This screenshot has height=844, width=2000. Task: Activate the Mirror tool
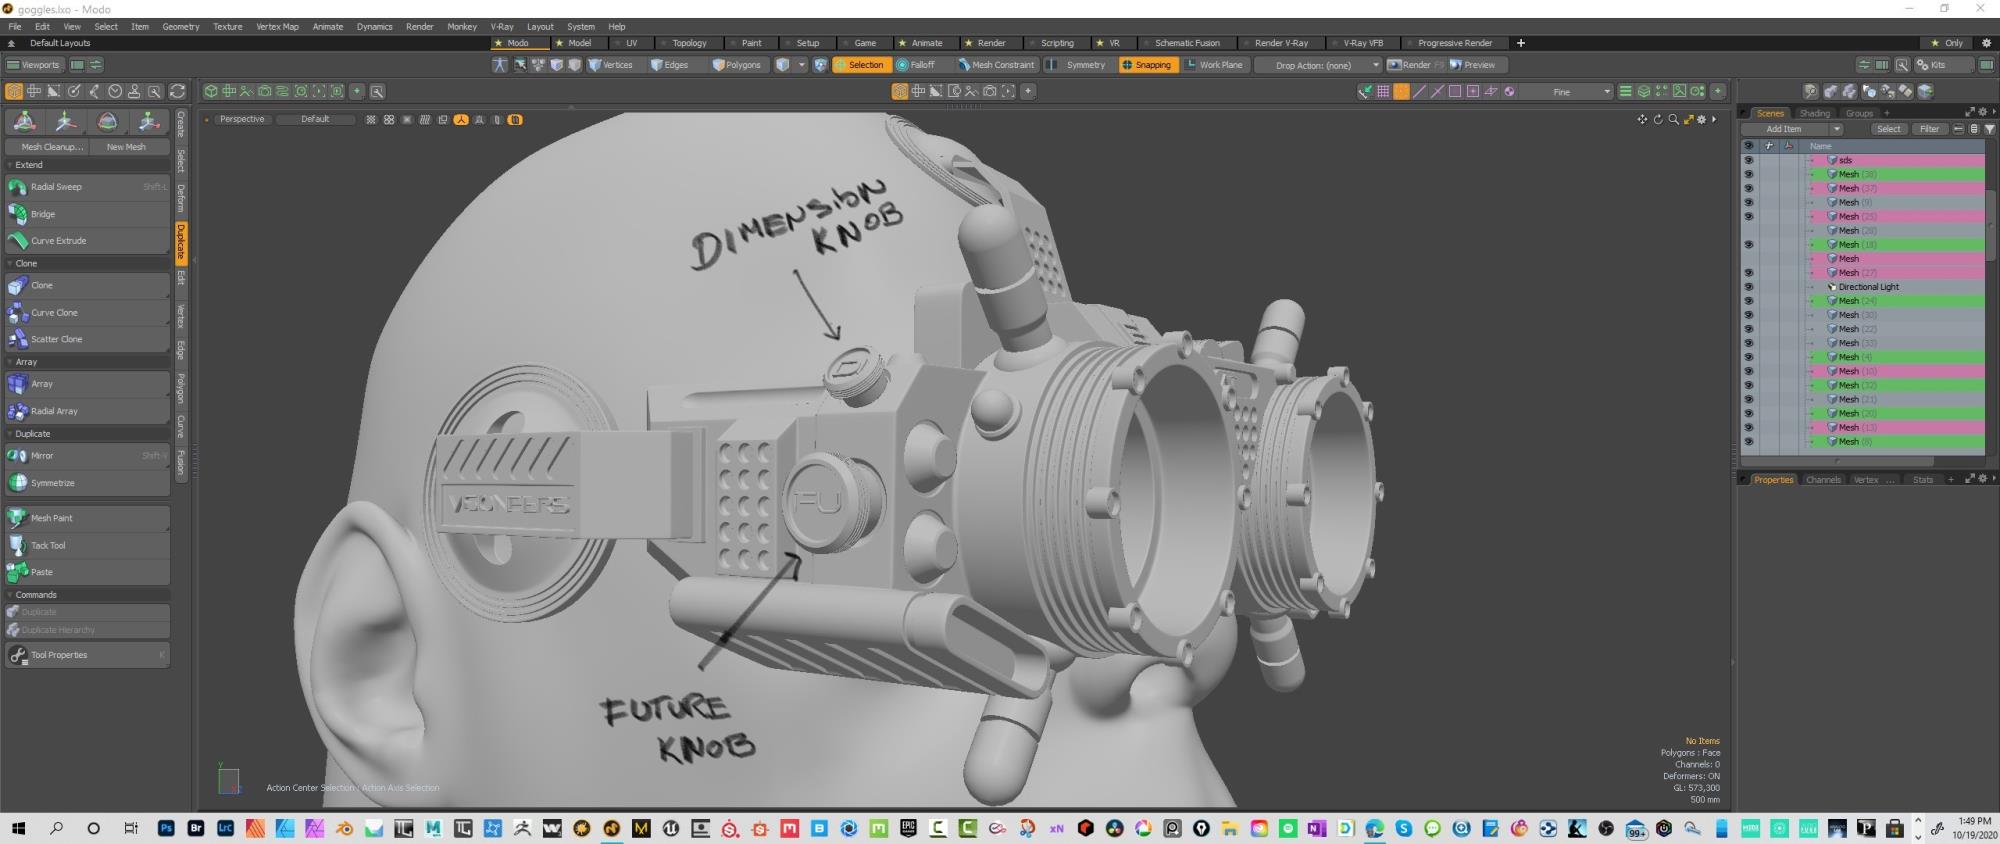click(x=87, y=456)
